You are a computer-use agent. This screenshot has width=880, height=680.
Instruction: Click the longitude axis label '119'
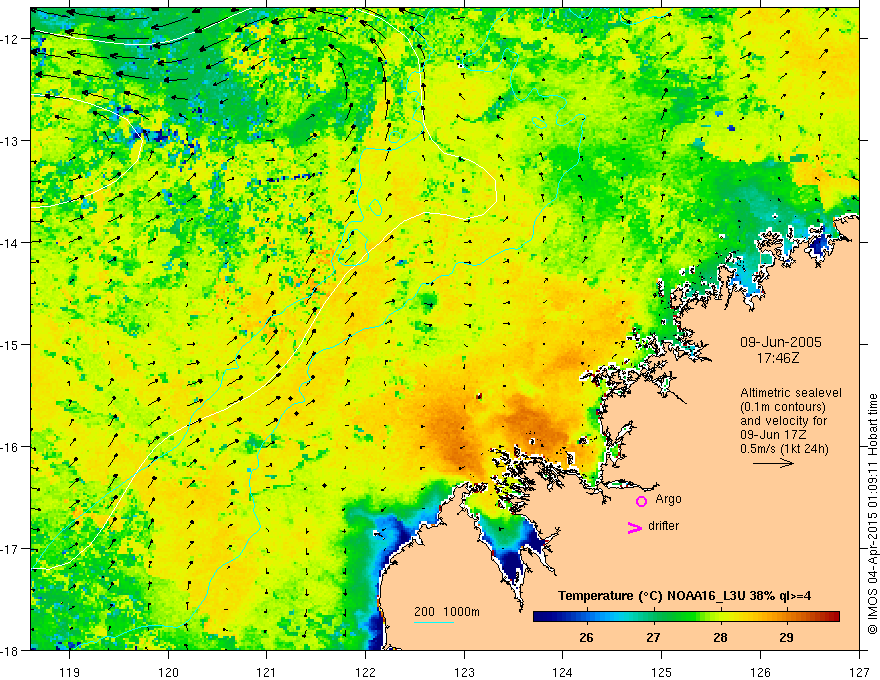click(x=70, y=672)
